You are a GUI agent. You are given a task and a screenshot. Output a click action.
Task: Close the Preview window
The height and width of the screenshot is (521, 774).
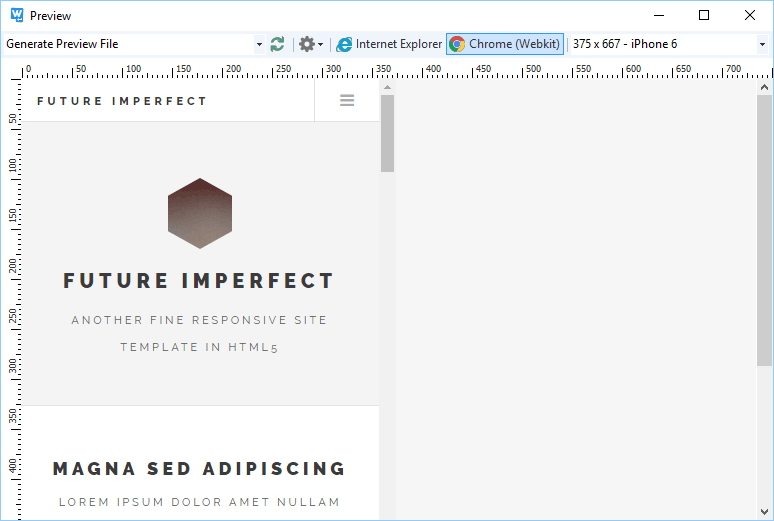point(749,15)
